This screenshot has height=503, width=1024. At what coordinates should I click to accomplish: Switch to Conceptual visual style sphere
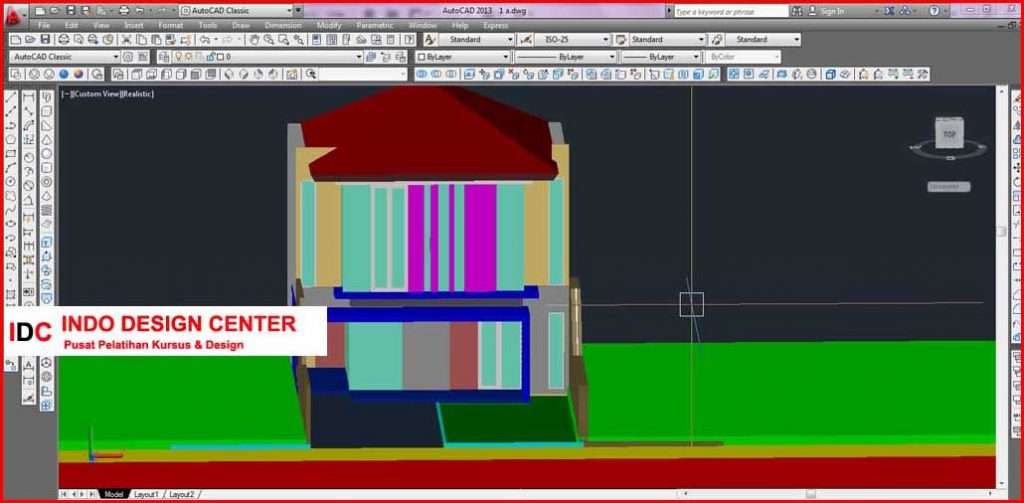point(78,74)
